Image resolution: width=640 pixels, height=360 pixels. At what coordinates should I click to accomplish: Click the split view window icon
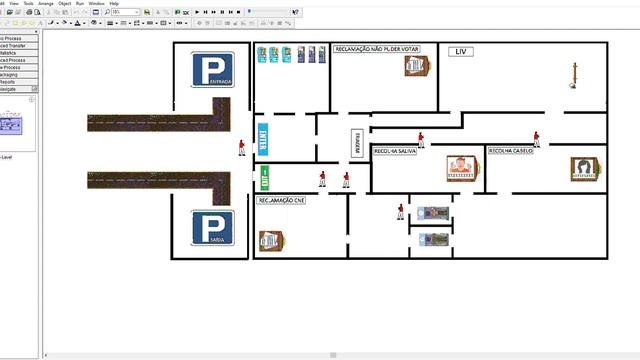96,12
